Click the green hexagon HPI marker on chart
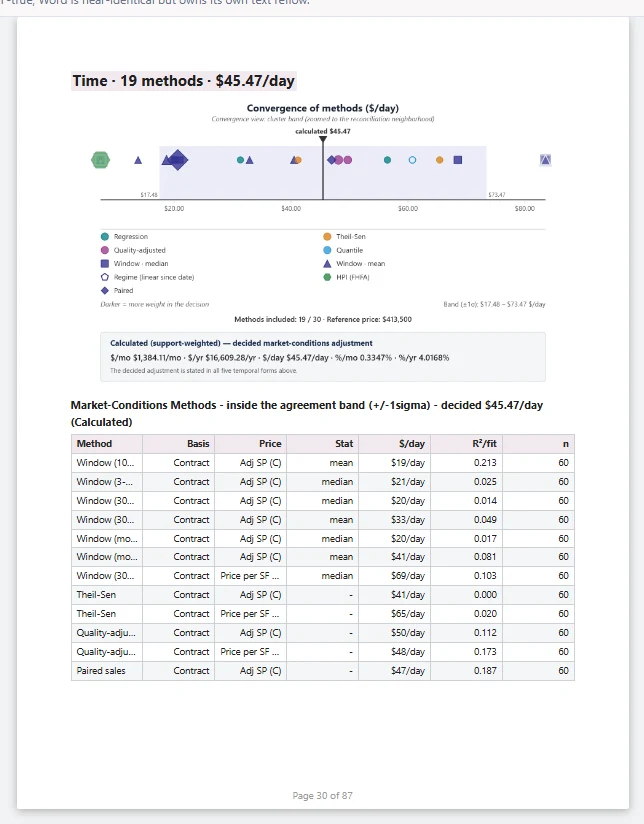This screenshot has width=644, height=824. 100,160
